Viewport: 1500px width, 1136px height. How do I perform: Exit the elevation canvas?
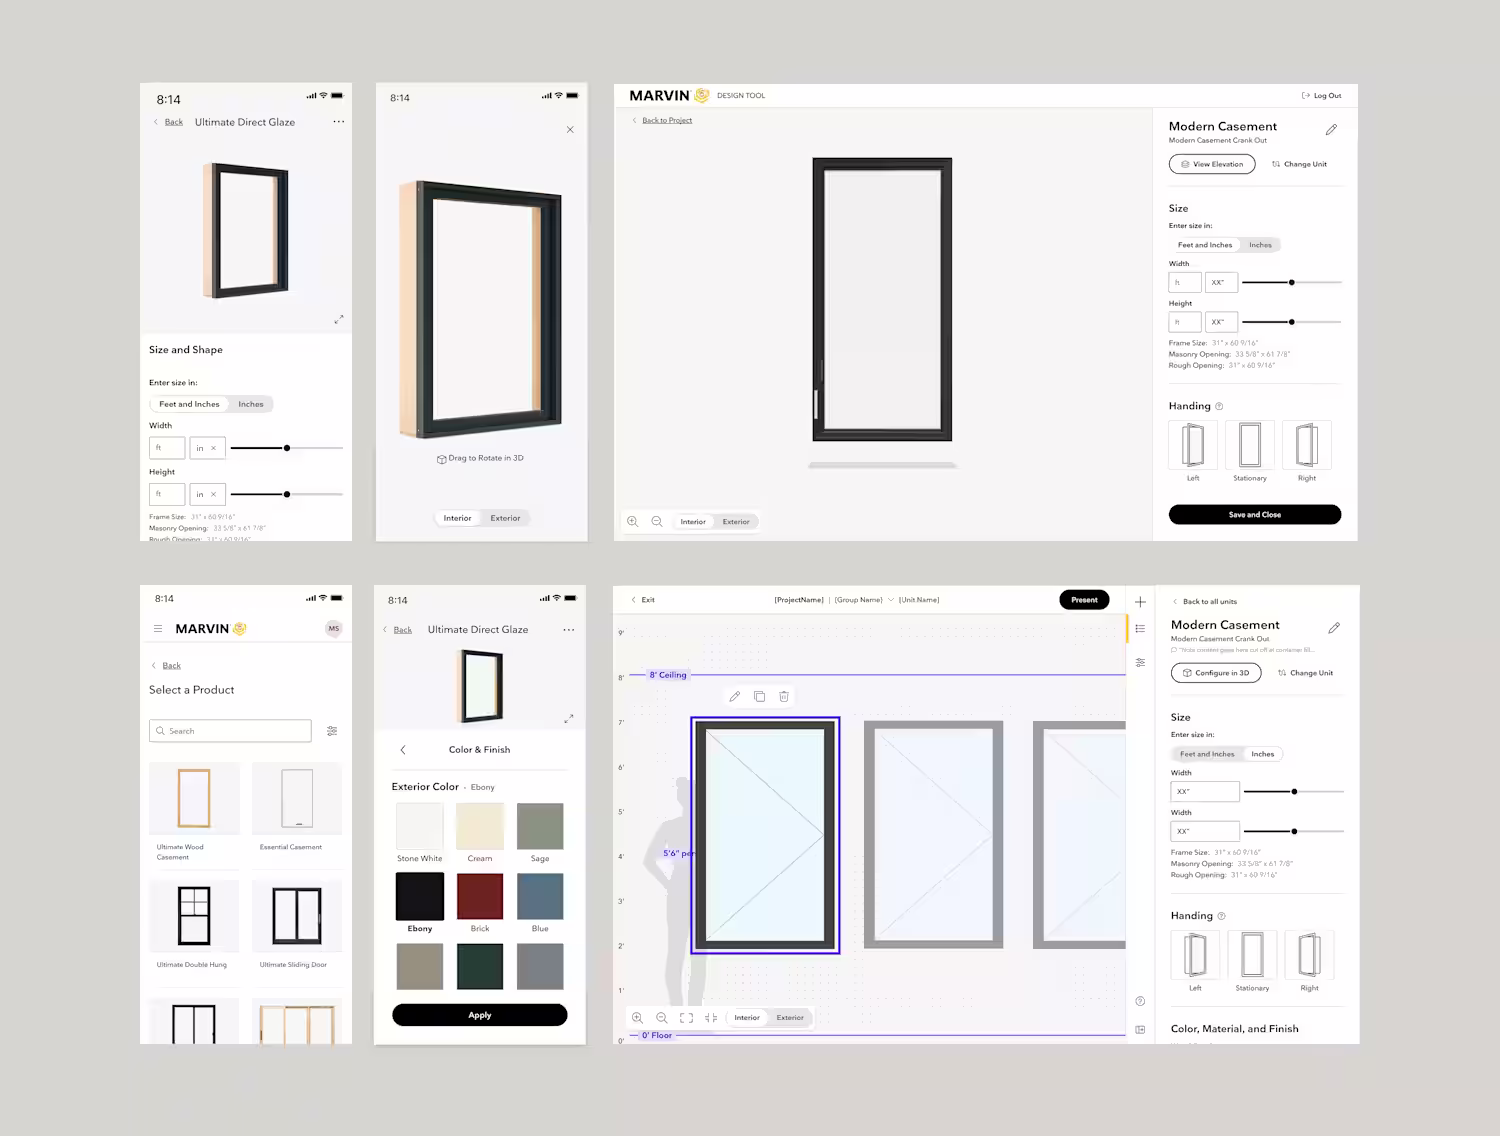coord(643,600)
